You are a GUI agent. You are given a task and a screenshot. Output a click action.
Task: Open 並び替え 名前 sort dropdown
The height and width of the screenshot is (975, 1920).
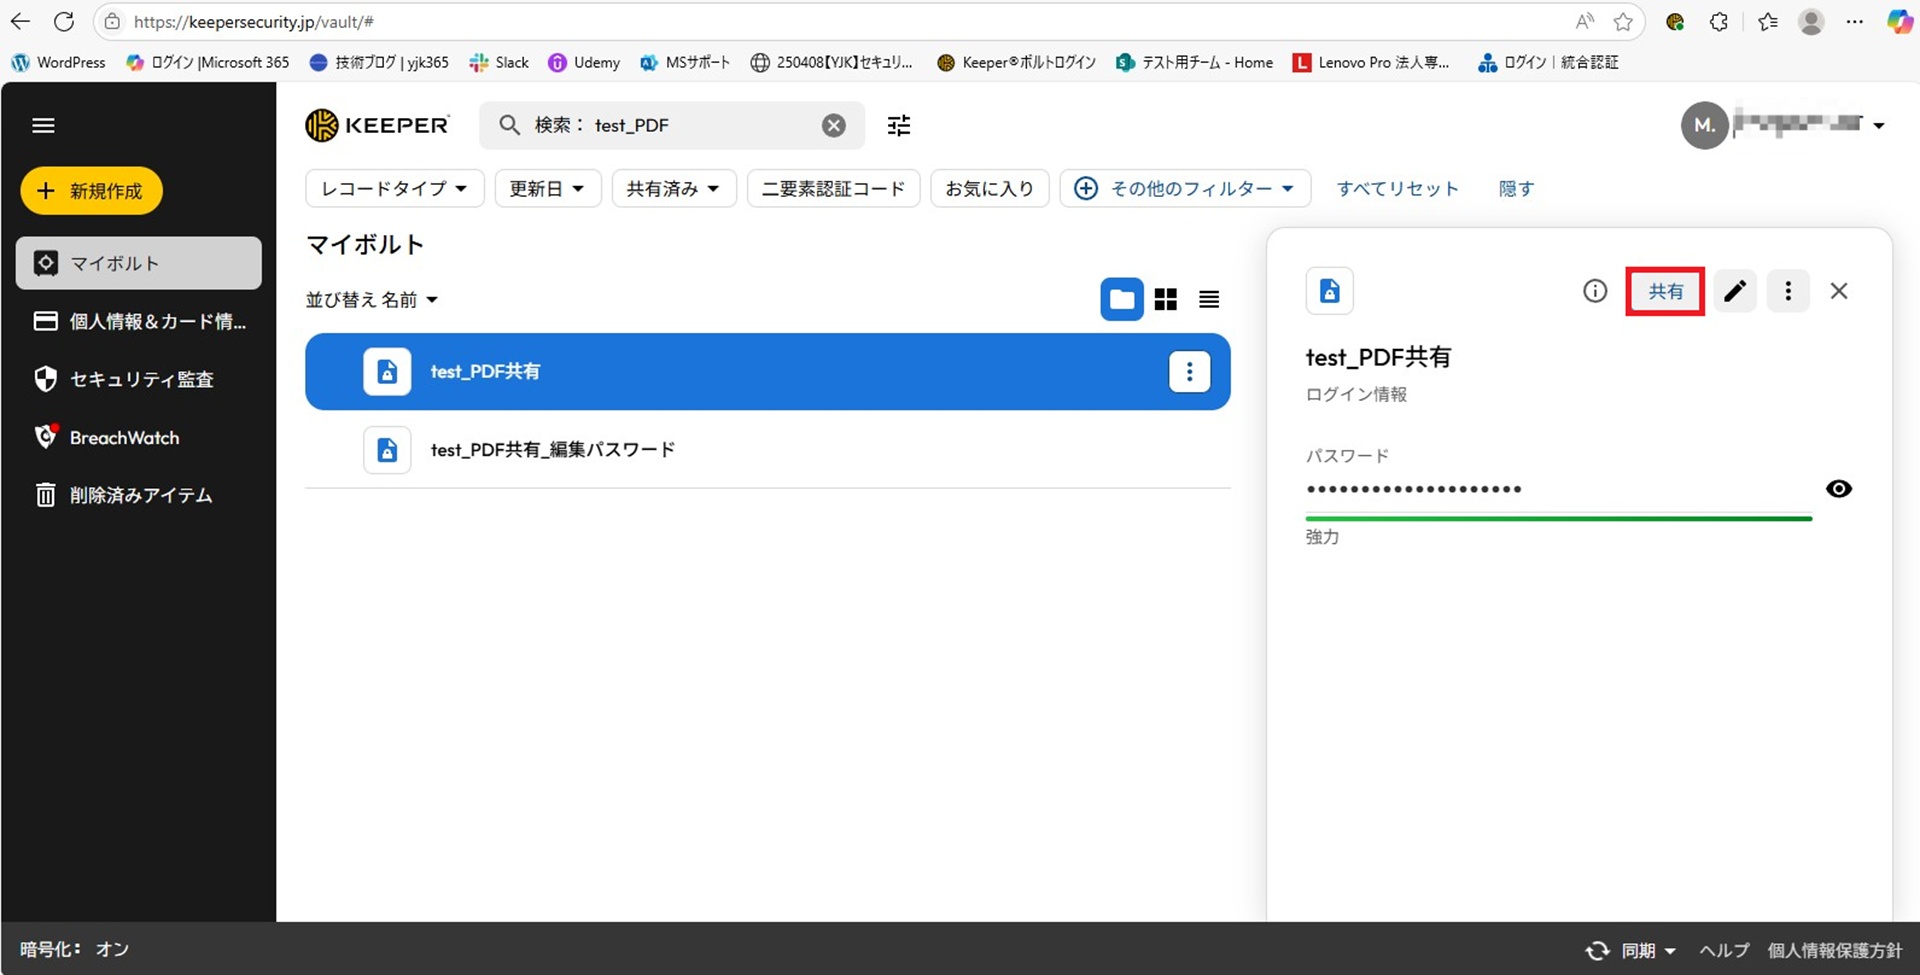[x=372, y=300]
